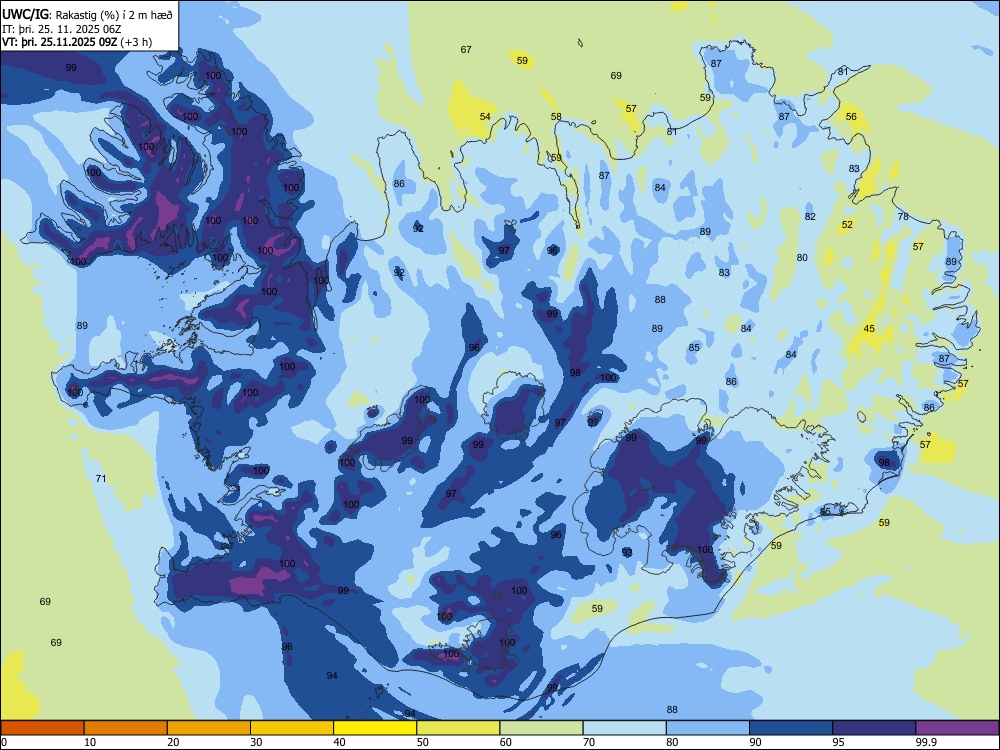Click the legend tick label 10

(90, 742)
